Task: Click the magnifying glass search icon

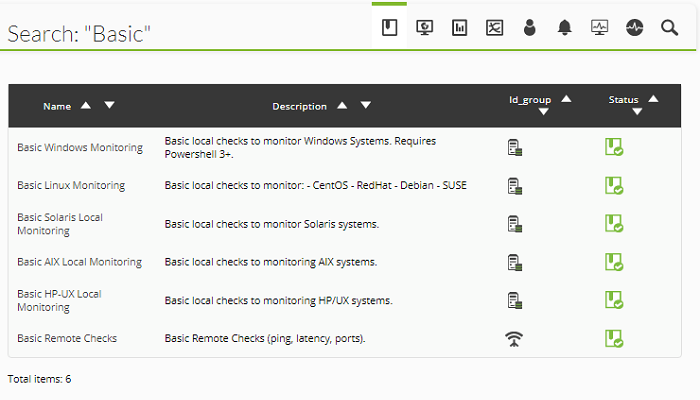Action: [x=669, y=28]
